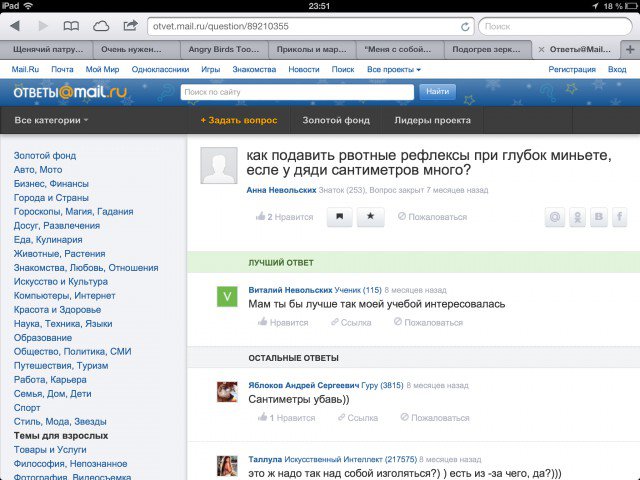Reload the page from the address bar

(465, 26)
